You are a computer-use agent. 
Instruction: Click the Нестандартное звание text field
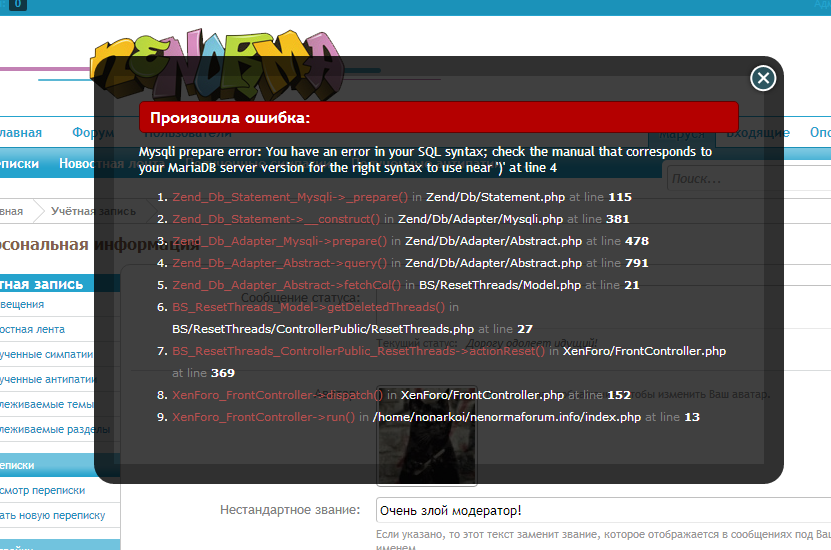click(x=603, y=510)
